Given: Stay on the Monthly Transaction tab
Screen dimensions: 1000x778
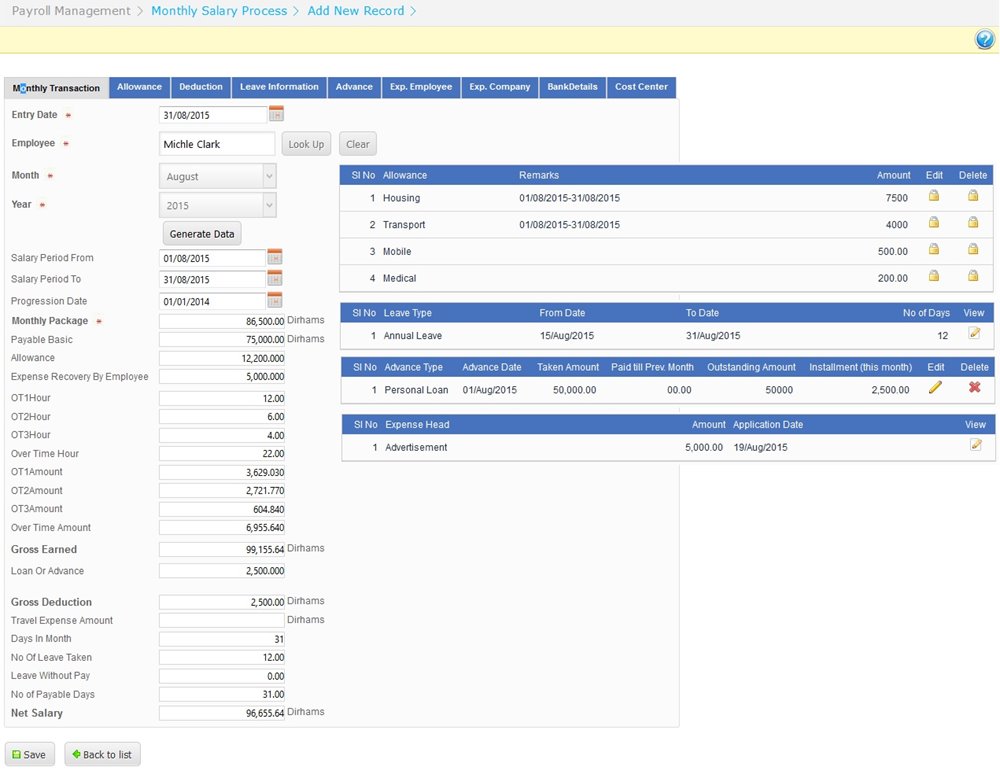Looking at the screenshot, I should pyautogui.click(x=56, y=88).
